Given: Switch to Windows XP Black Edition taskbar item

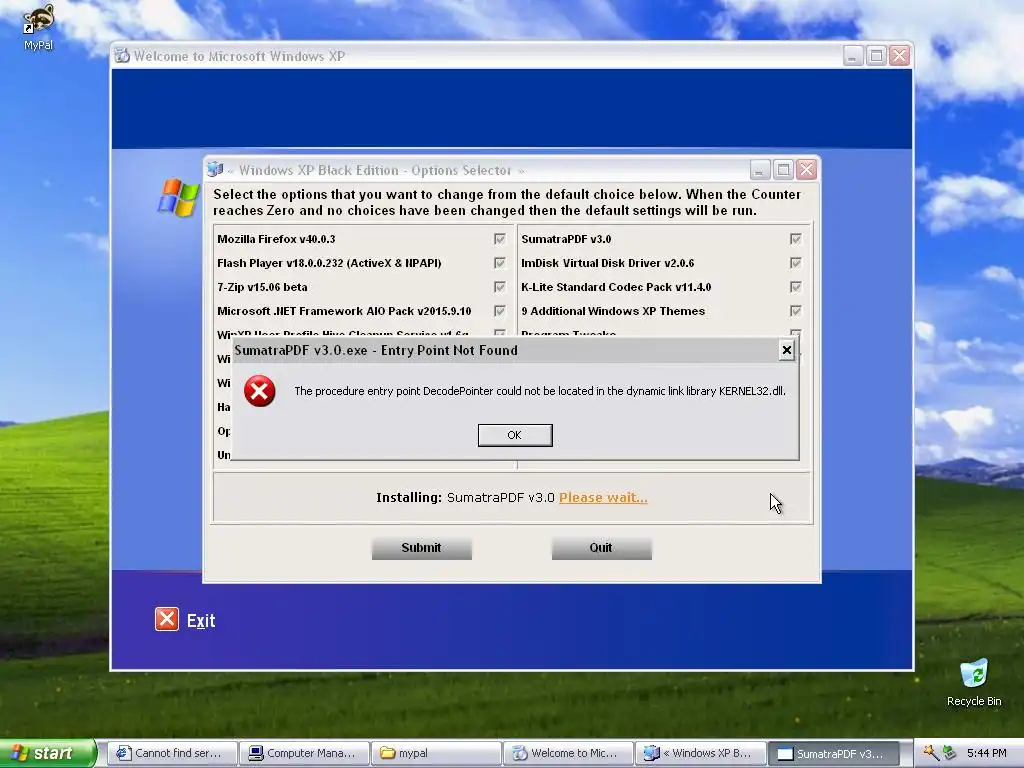Looking at the screenshot, I should click(700, 753).
